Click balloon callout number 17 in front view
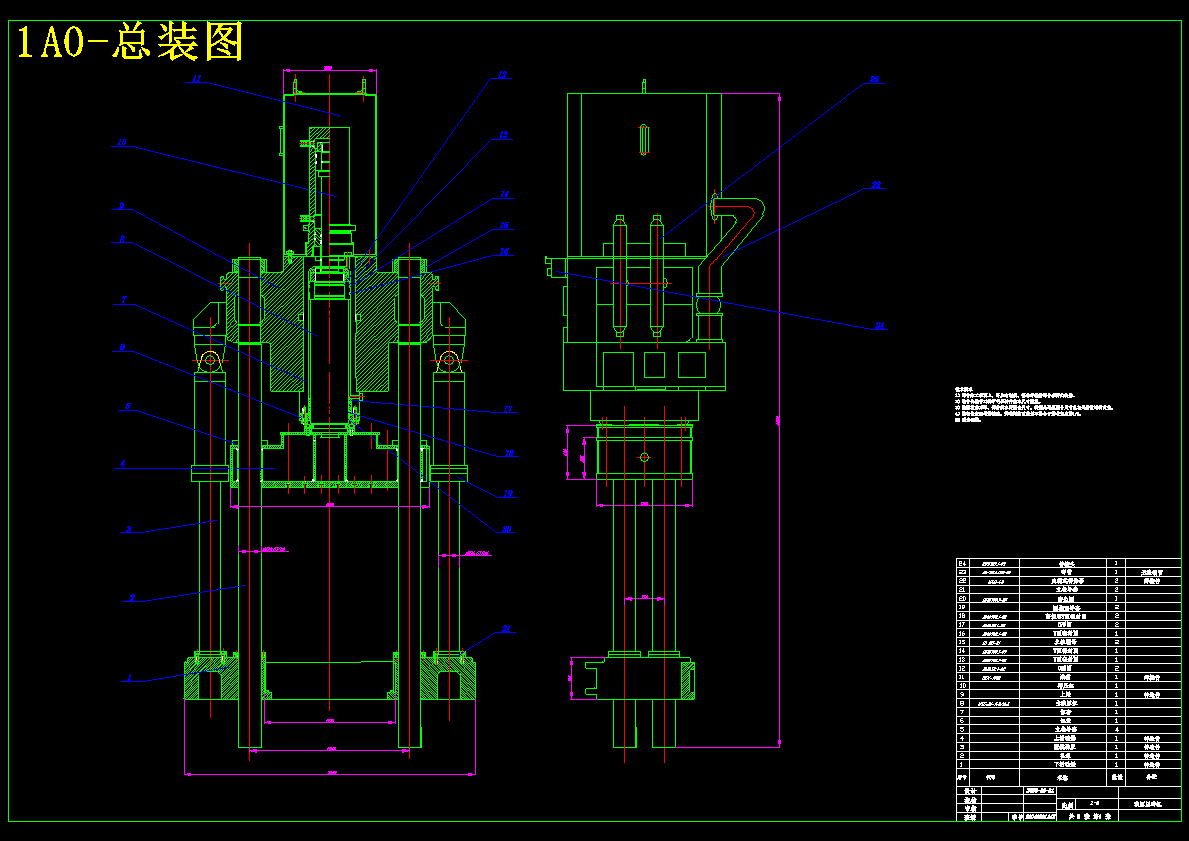Screen dimensions: 1189x841 pyautogui.click(x=508, y=410)
